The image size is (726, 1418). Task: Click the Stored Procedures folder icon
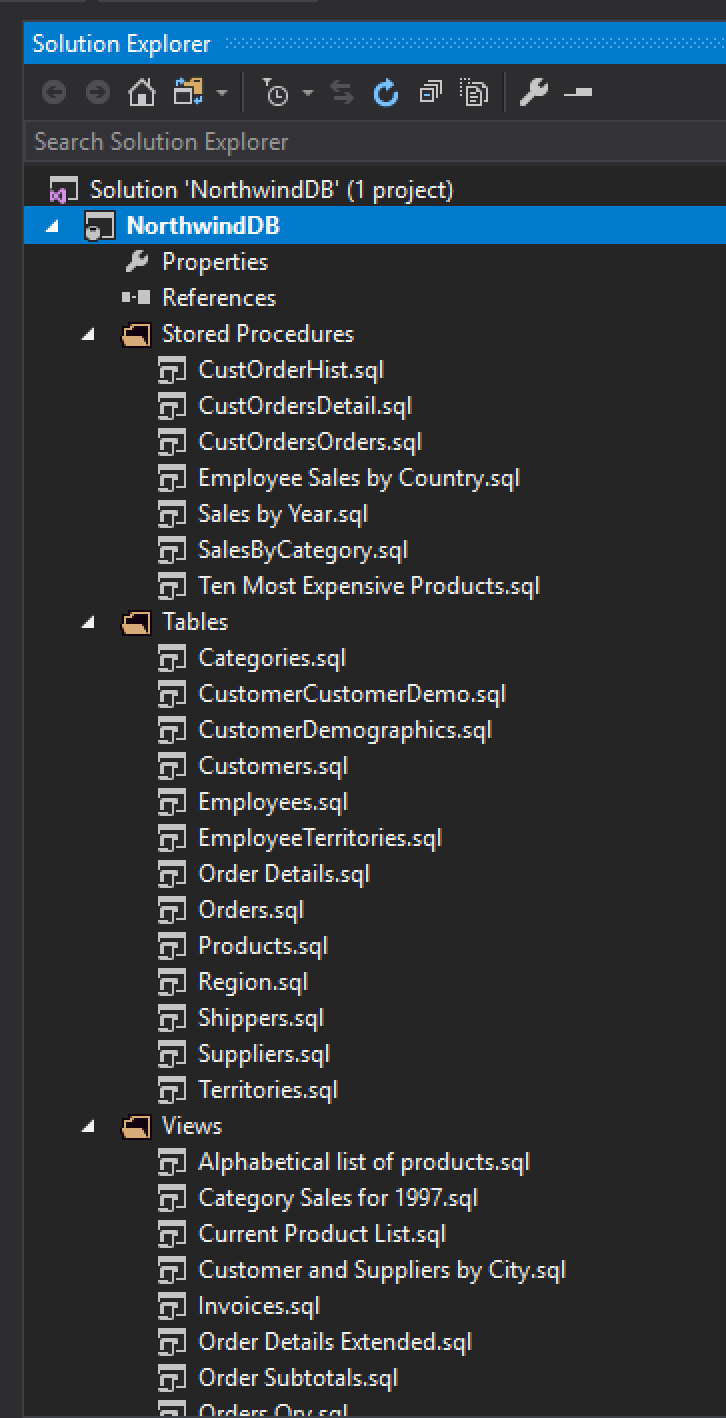click(x=136, y=334)
